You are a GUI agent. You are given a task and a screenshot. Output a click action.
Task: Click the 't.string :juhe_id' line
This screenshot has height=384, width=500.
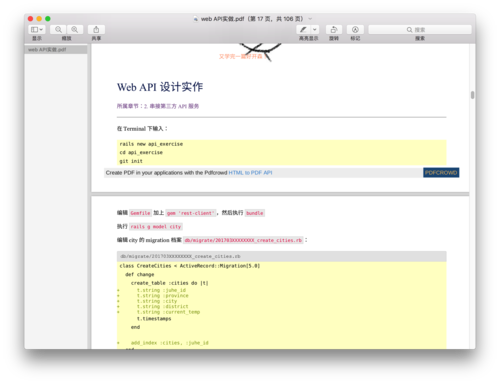(161, 290)
